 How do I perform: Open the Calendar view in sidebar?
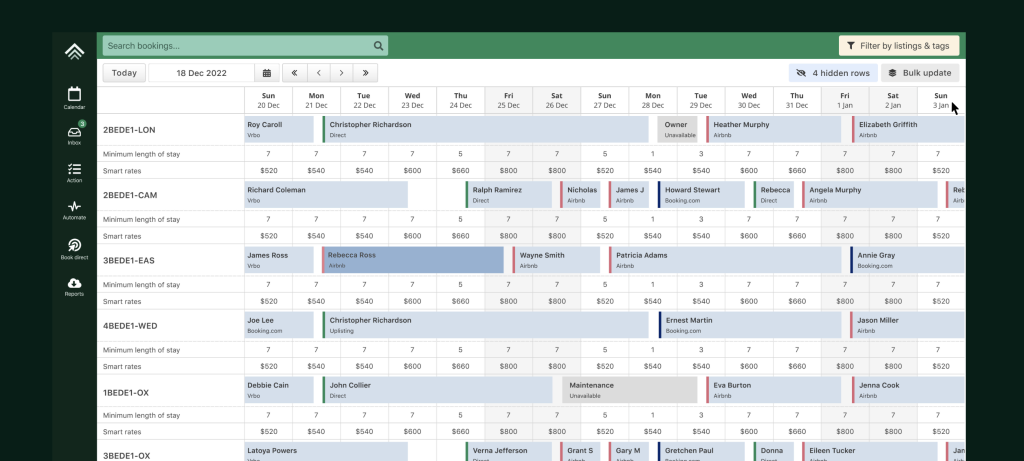point(74,96)
